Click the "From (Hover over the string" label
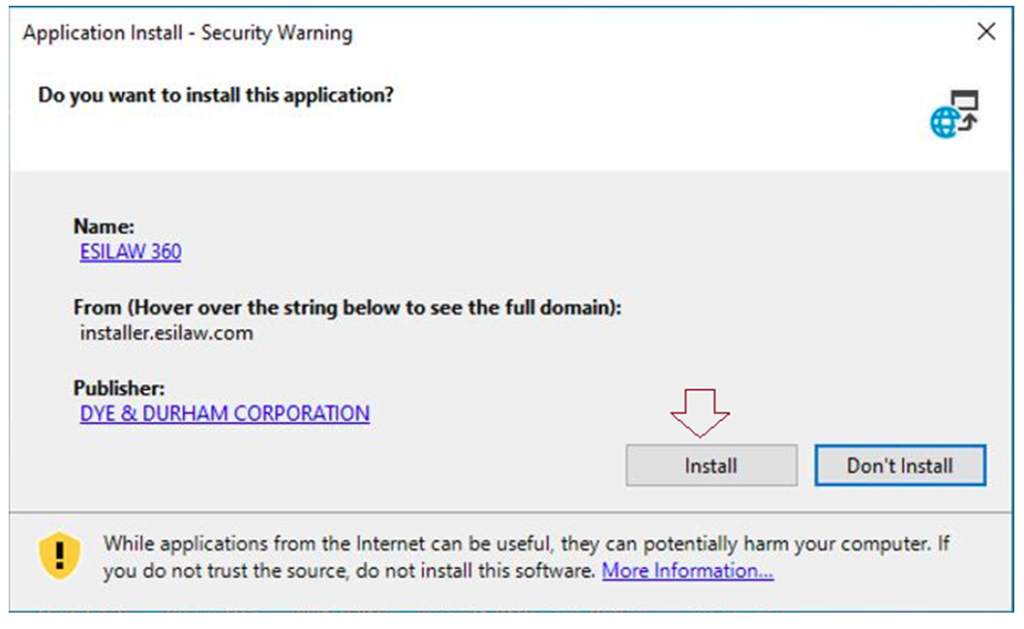Viewport: 1024px width, 629px height. pos(347,307)
